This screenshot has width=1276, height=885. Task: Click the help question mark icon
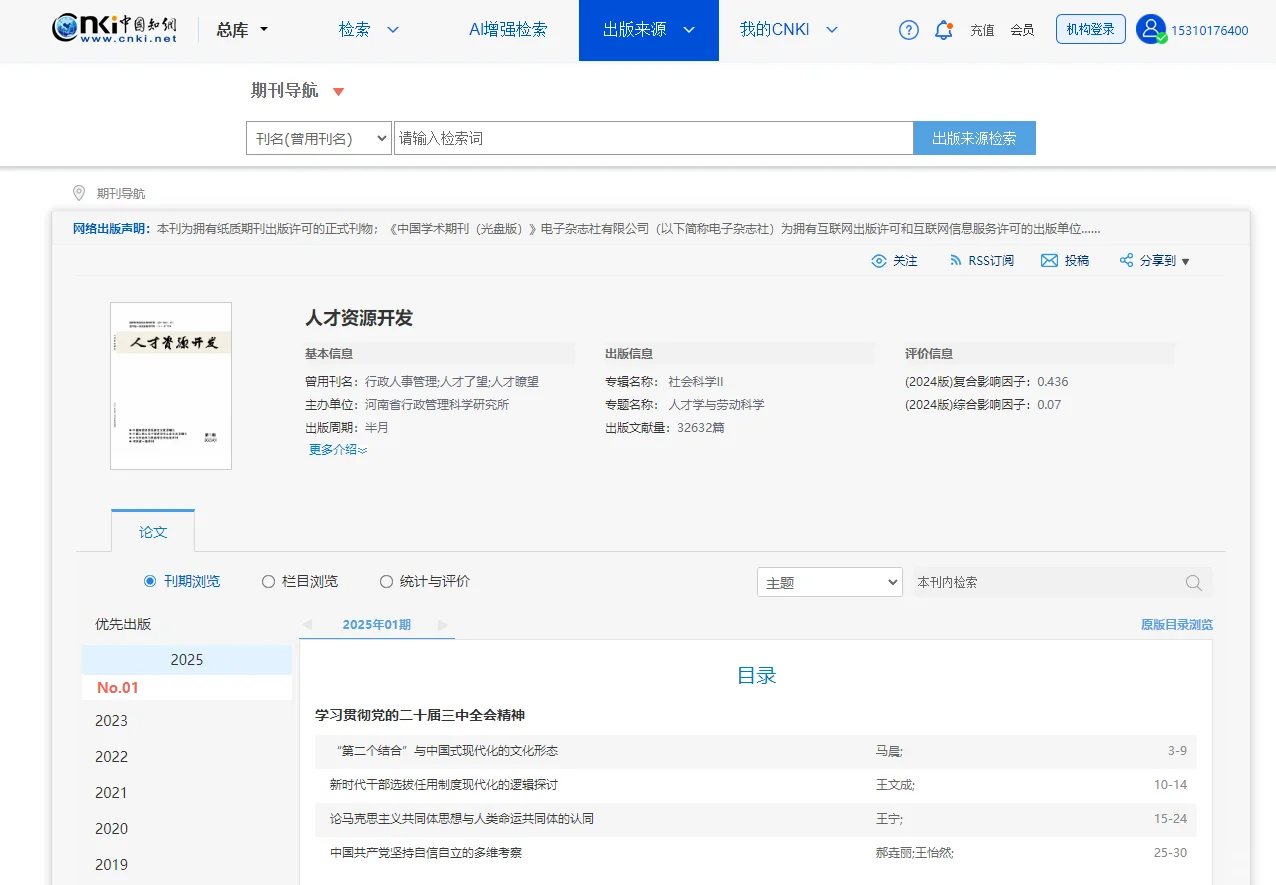coord(908,30)
